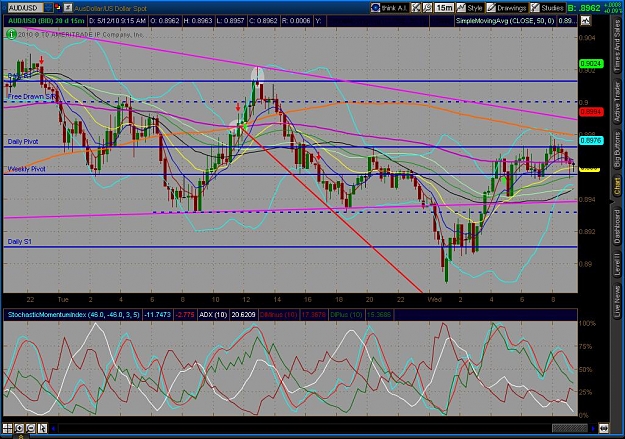Click the L: 0.8957 low value

coord(230,21)
